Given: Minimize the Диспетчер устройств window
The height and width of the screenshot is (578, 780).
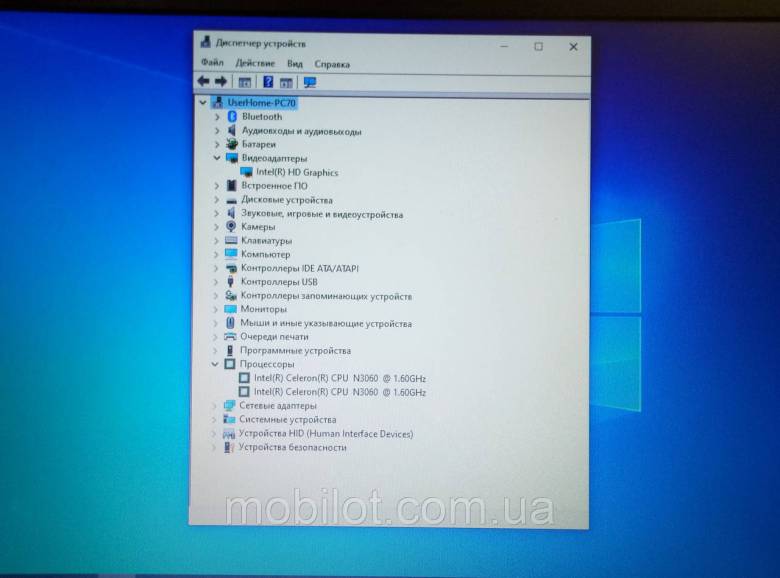Looking at the screenshot, I should pyautogui.click(x=504, y=46).
